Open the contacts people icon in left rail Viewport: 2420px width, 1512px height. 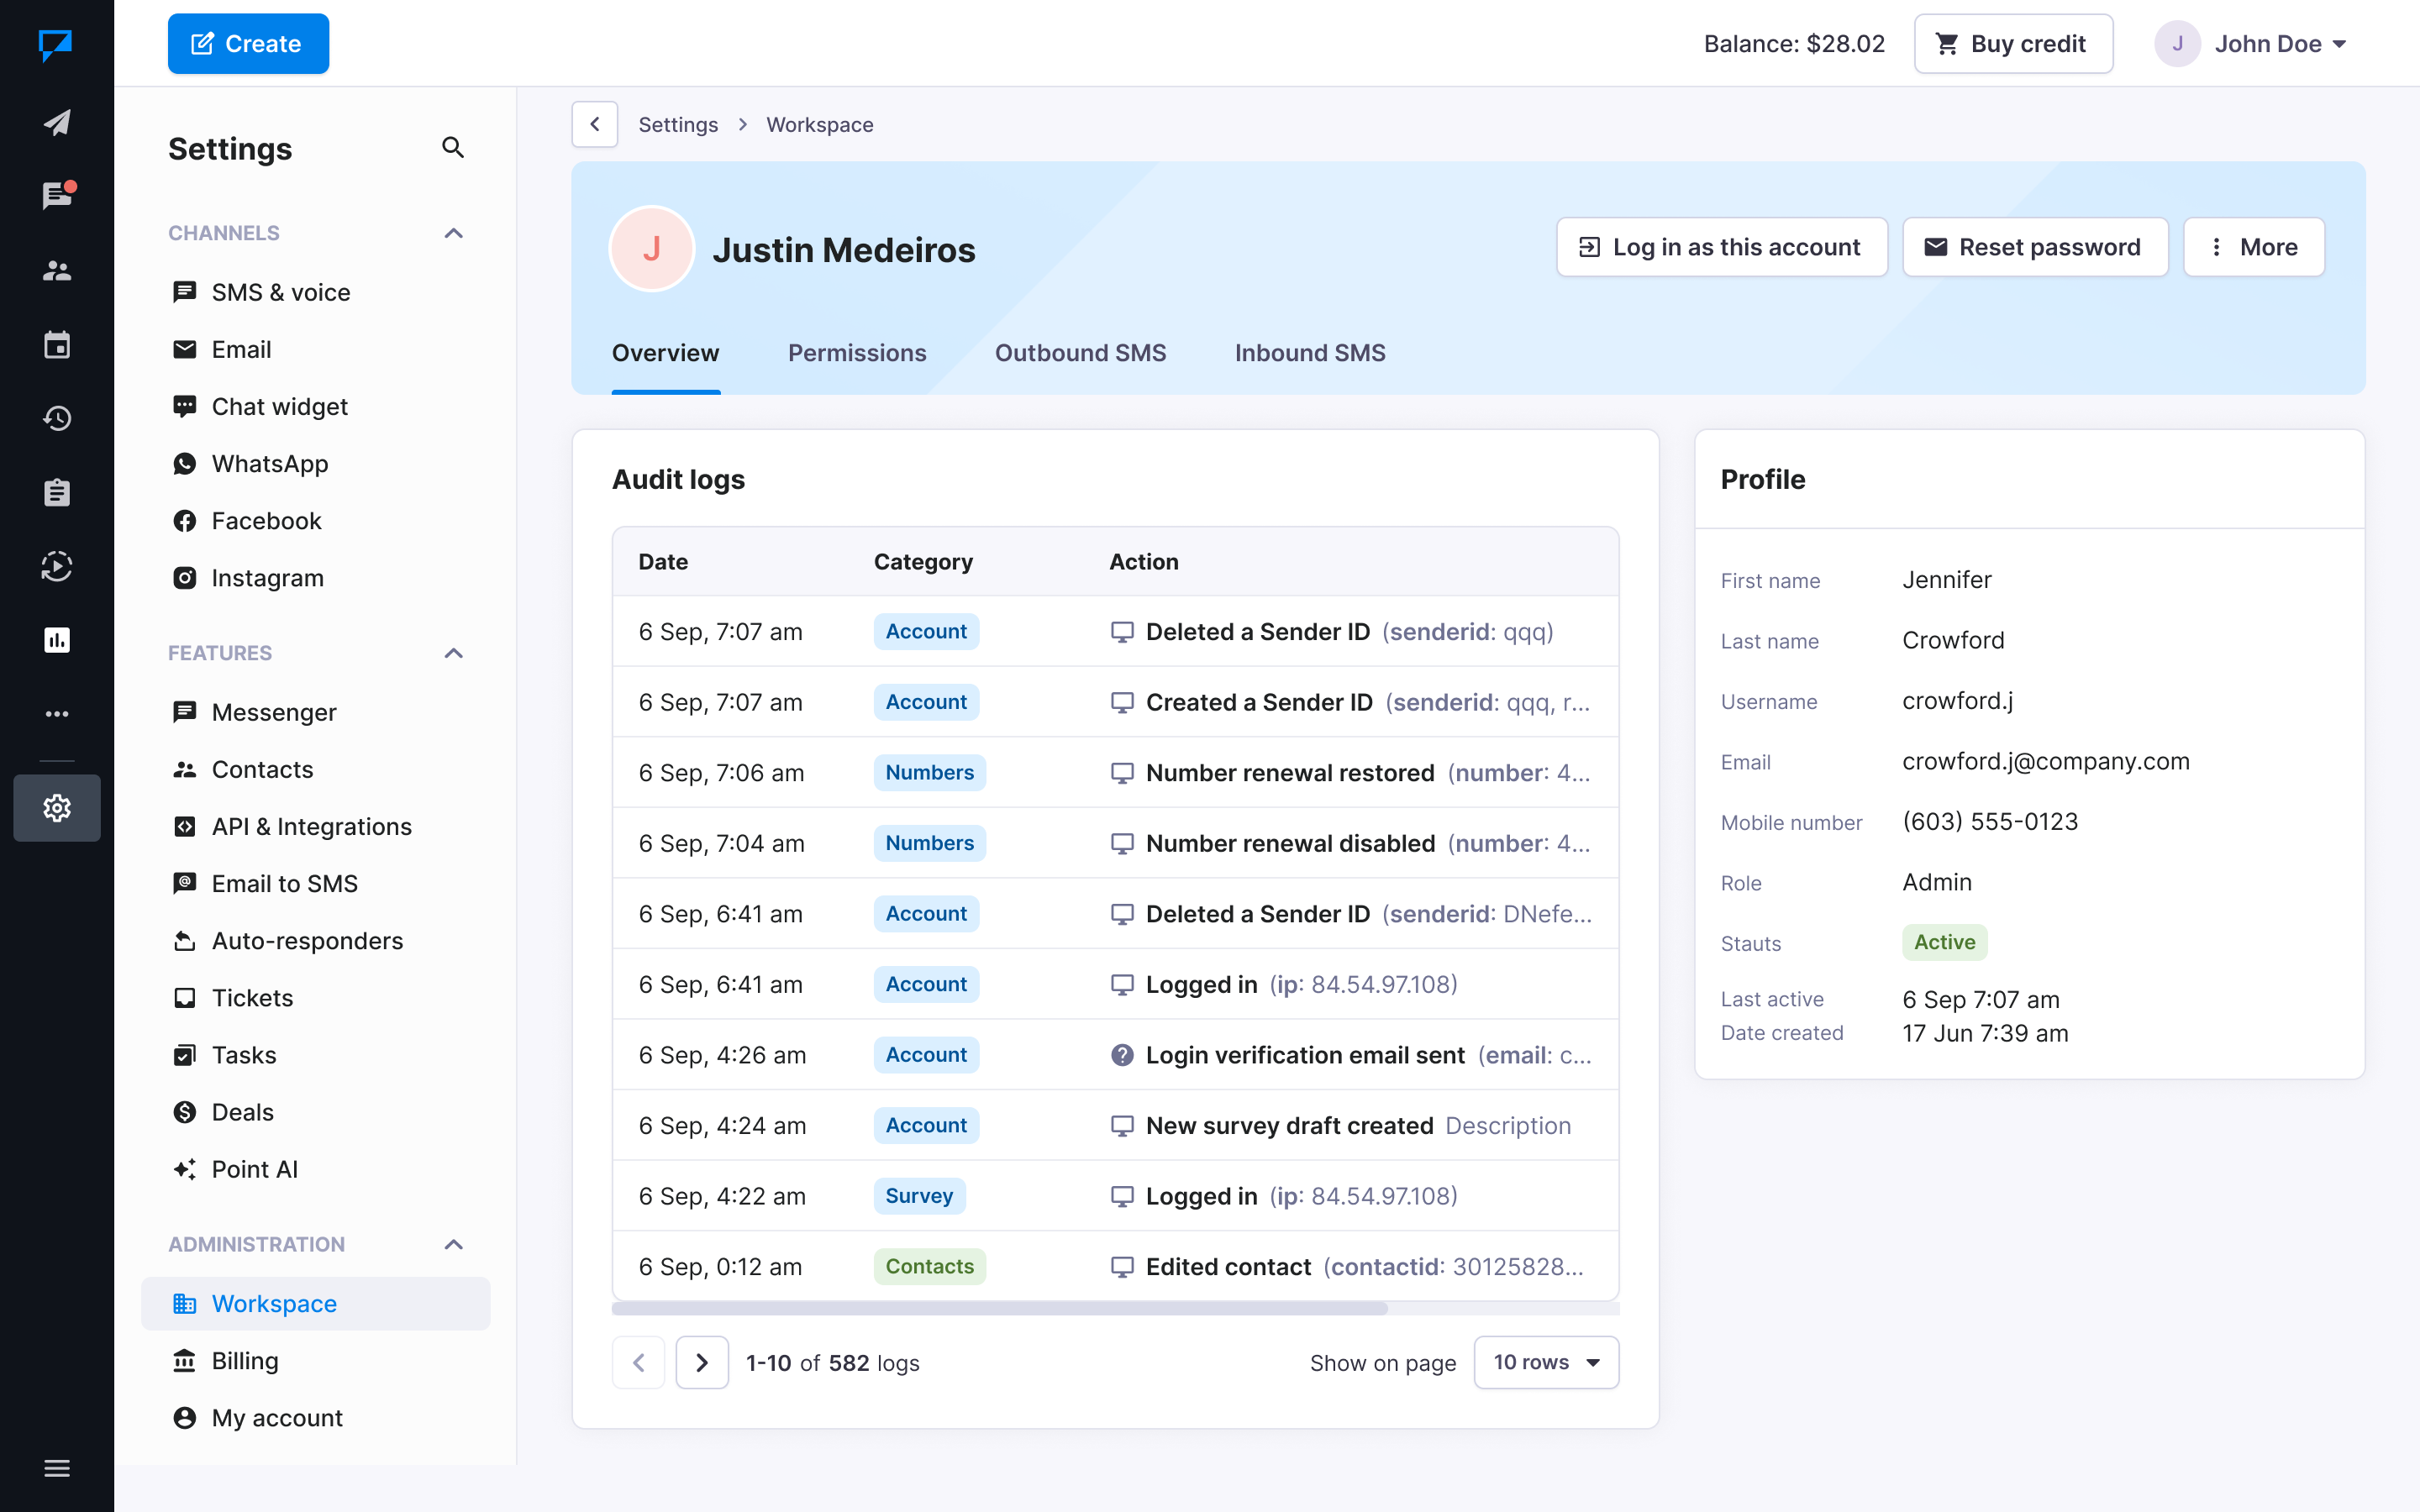click(x=57, y=270)
